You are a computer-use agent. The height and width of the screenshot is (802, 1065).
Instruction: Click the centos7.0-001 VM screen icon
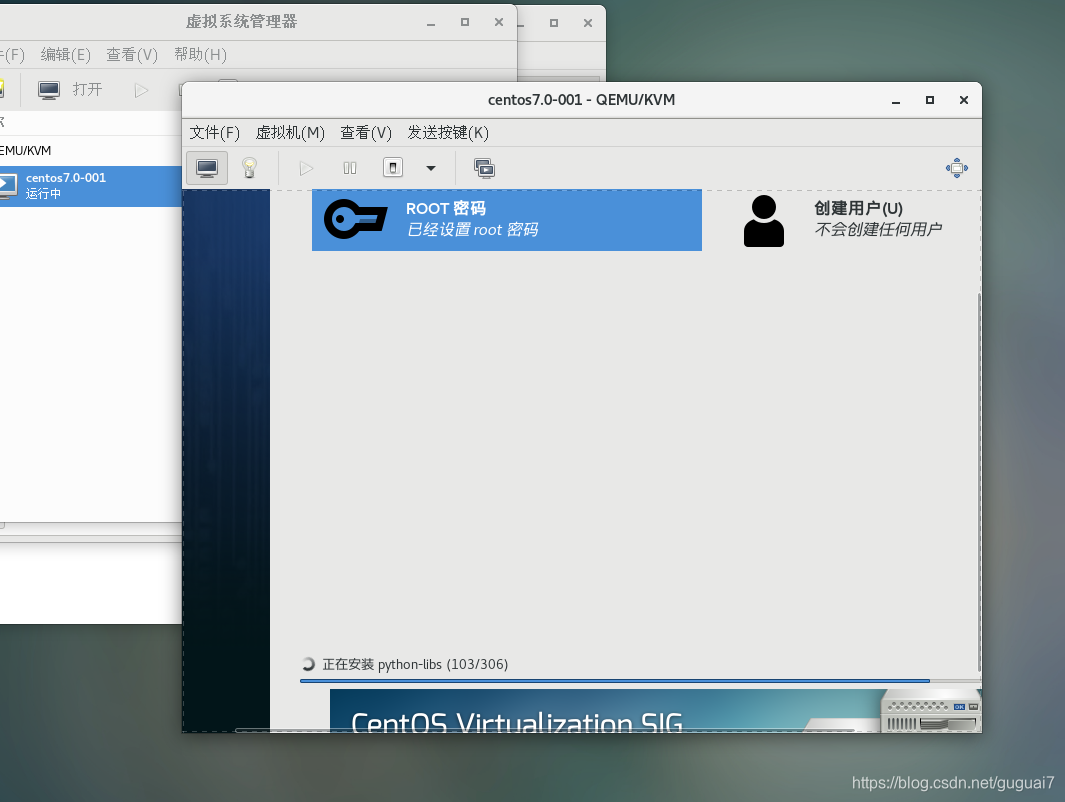8,186
